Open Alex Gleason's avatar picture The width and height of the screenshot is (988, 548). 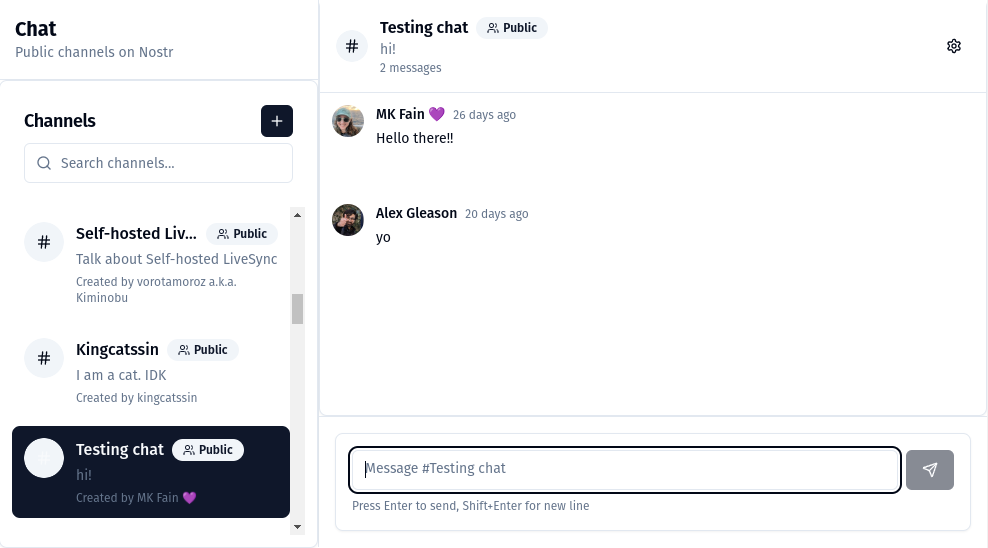click(348, 220)
